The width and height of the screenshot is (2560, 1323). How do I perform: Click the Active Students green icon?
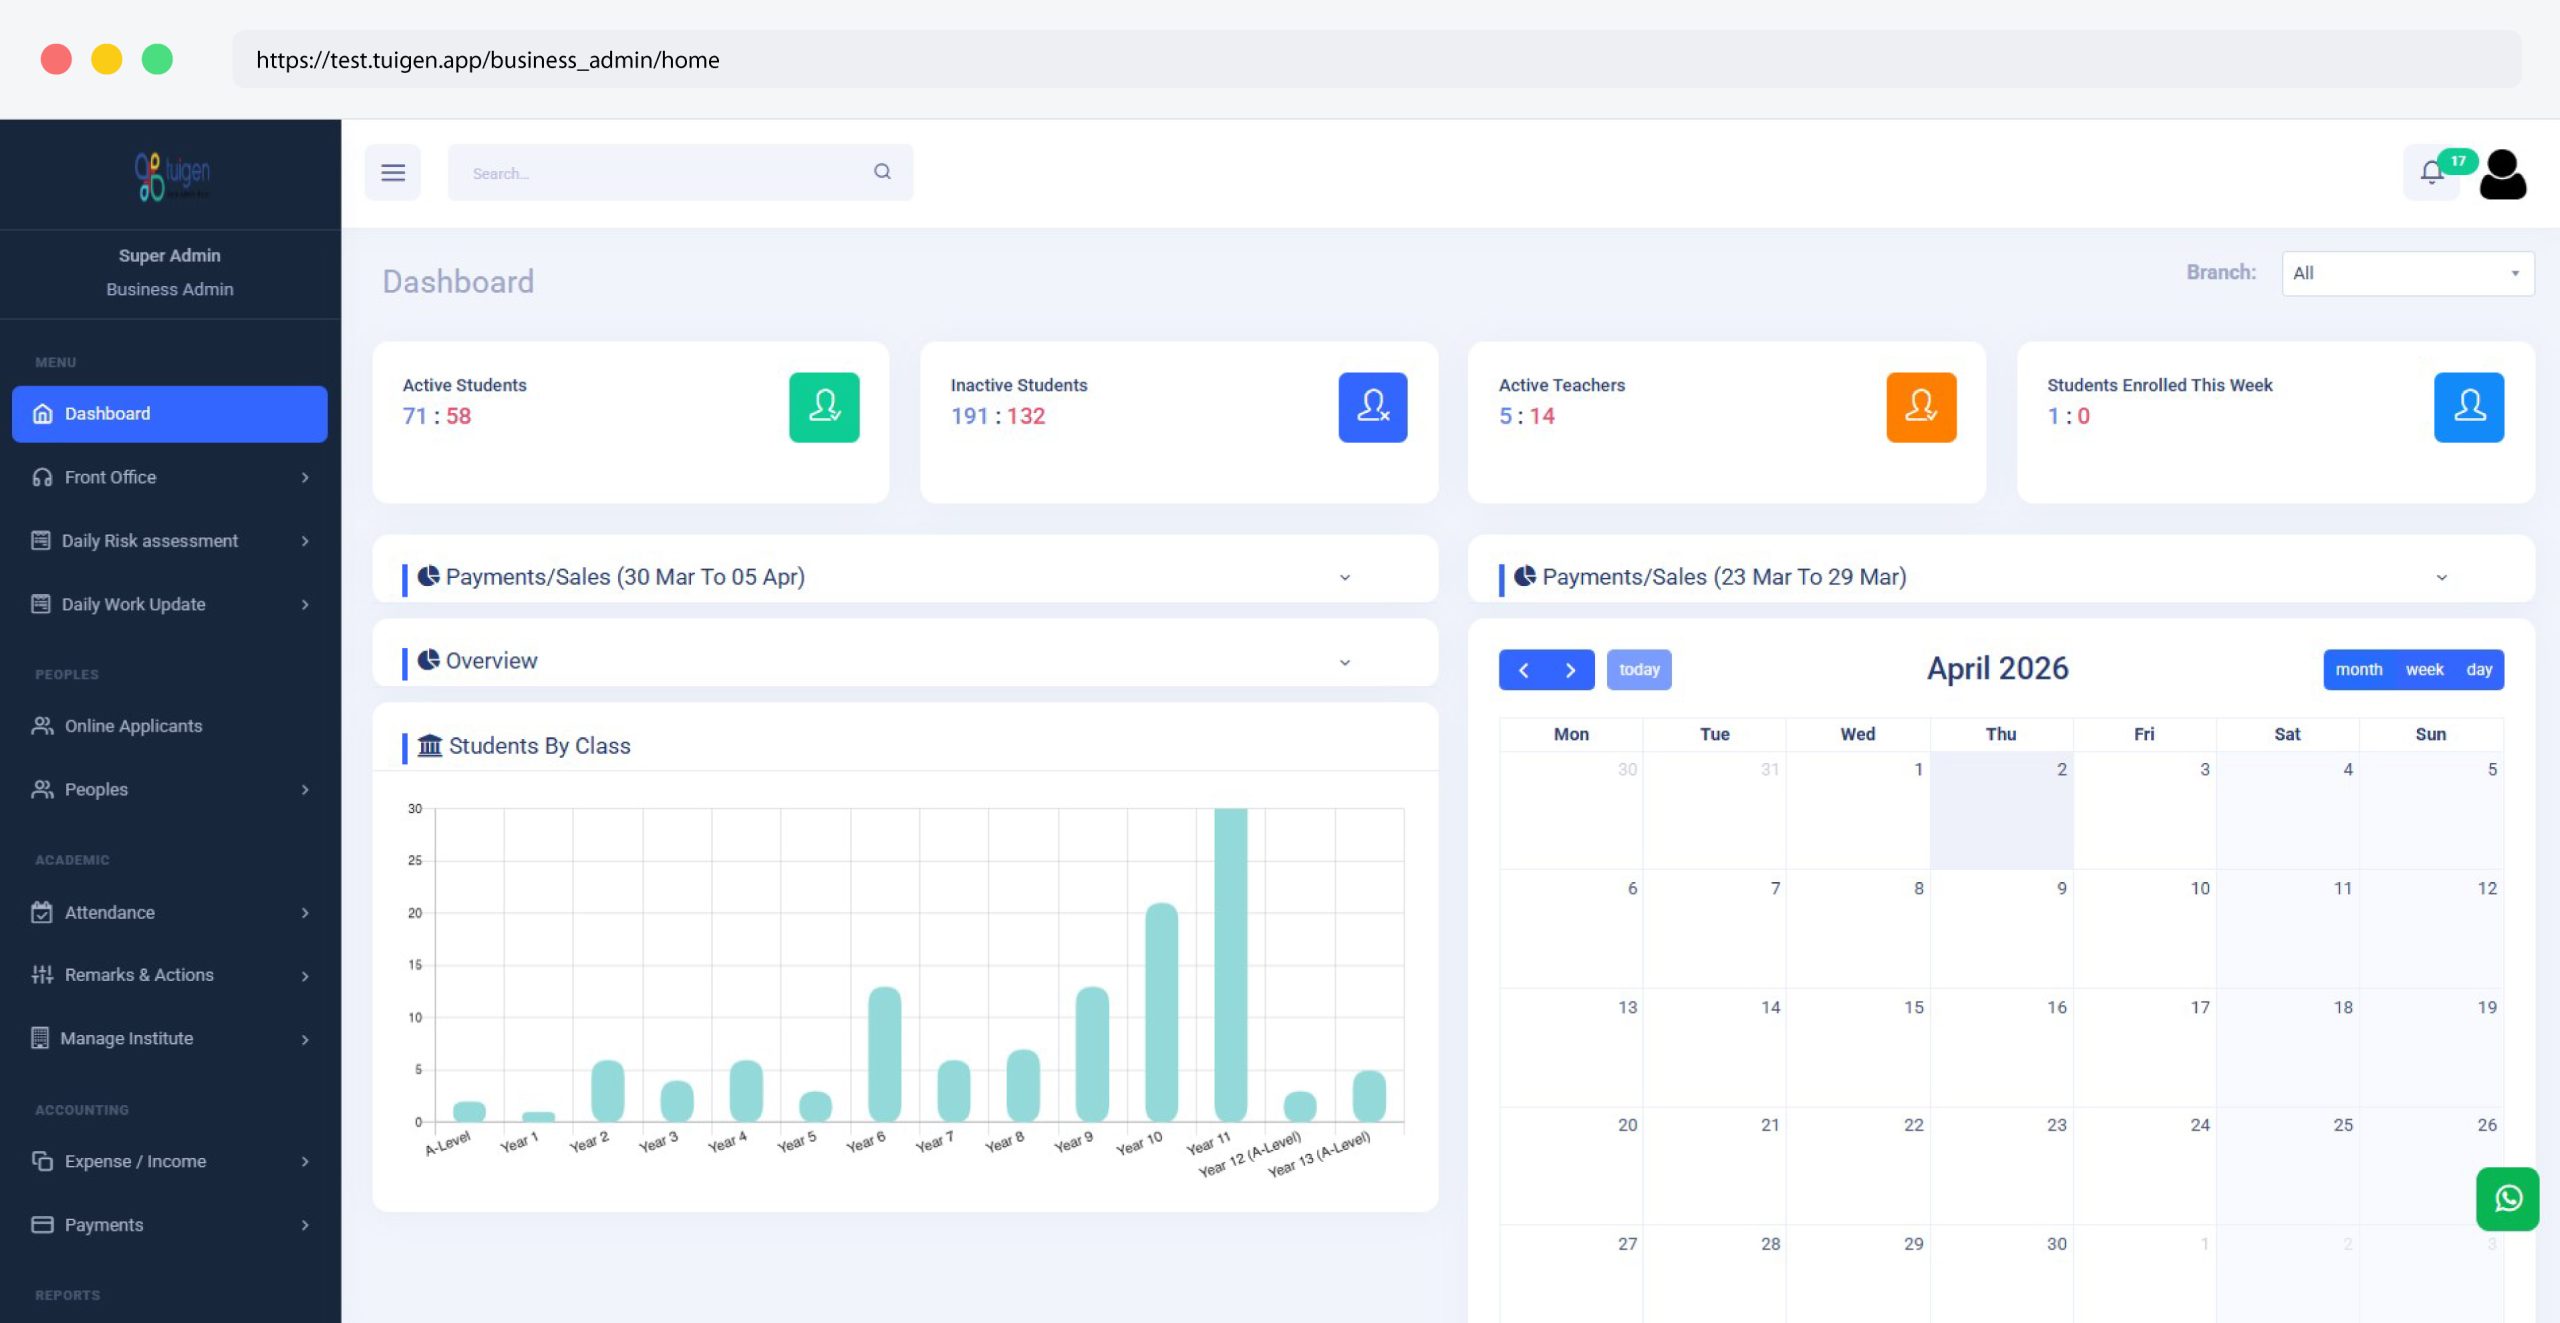(x=824, y=407)
